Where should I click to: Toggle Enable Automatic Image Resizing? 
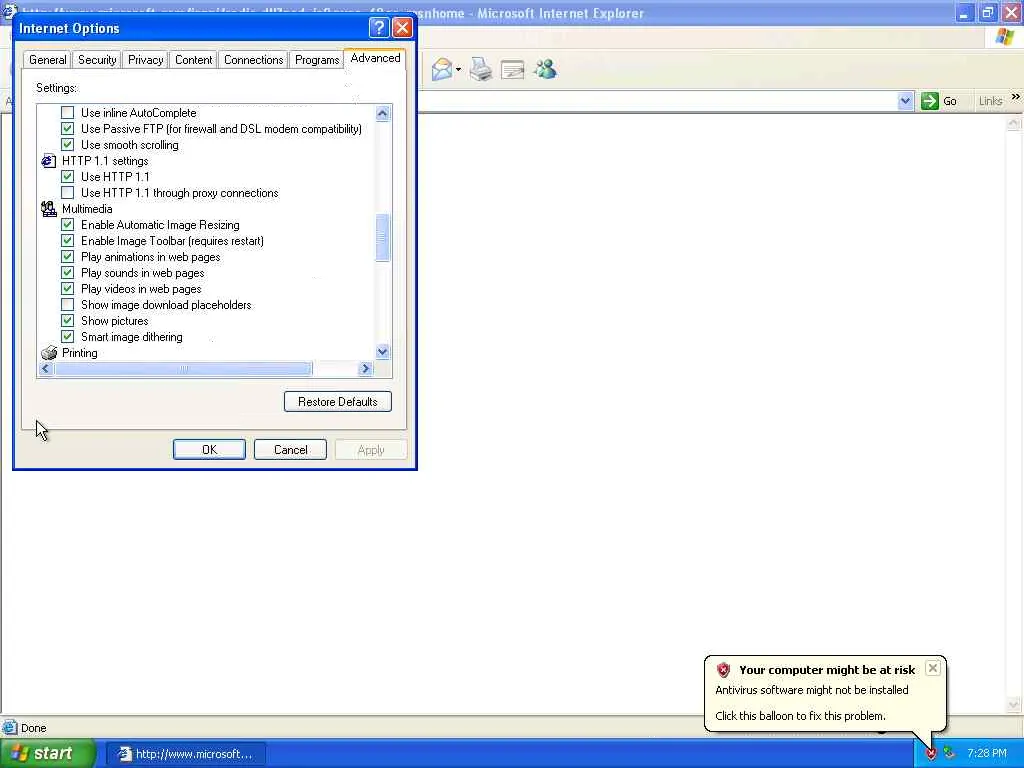(x=67, y=225)
